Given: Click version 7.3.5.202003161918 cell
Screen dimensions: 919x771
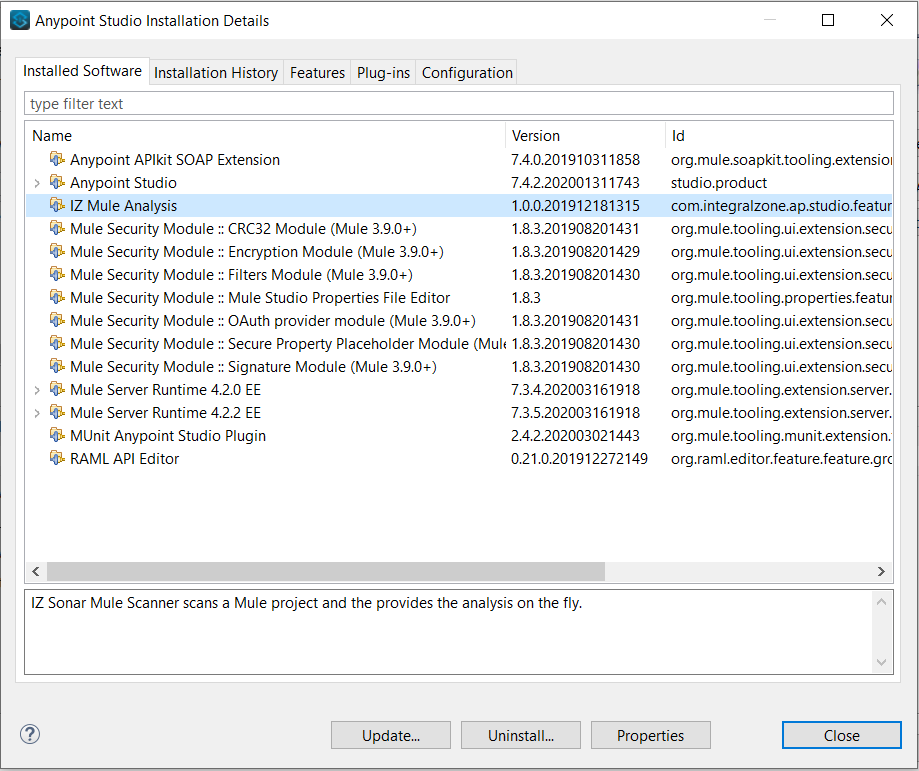Looking at the screenshot, I should (575, 413).
